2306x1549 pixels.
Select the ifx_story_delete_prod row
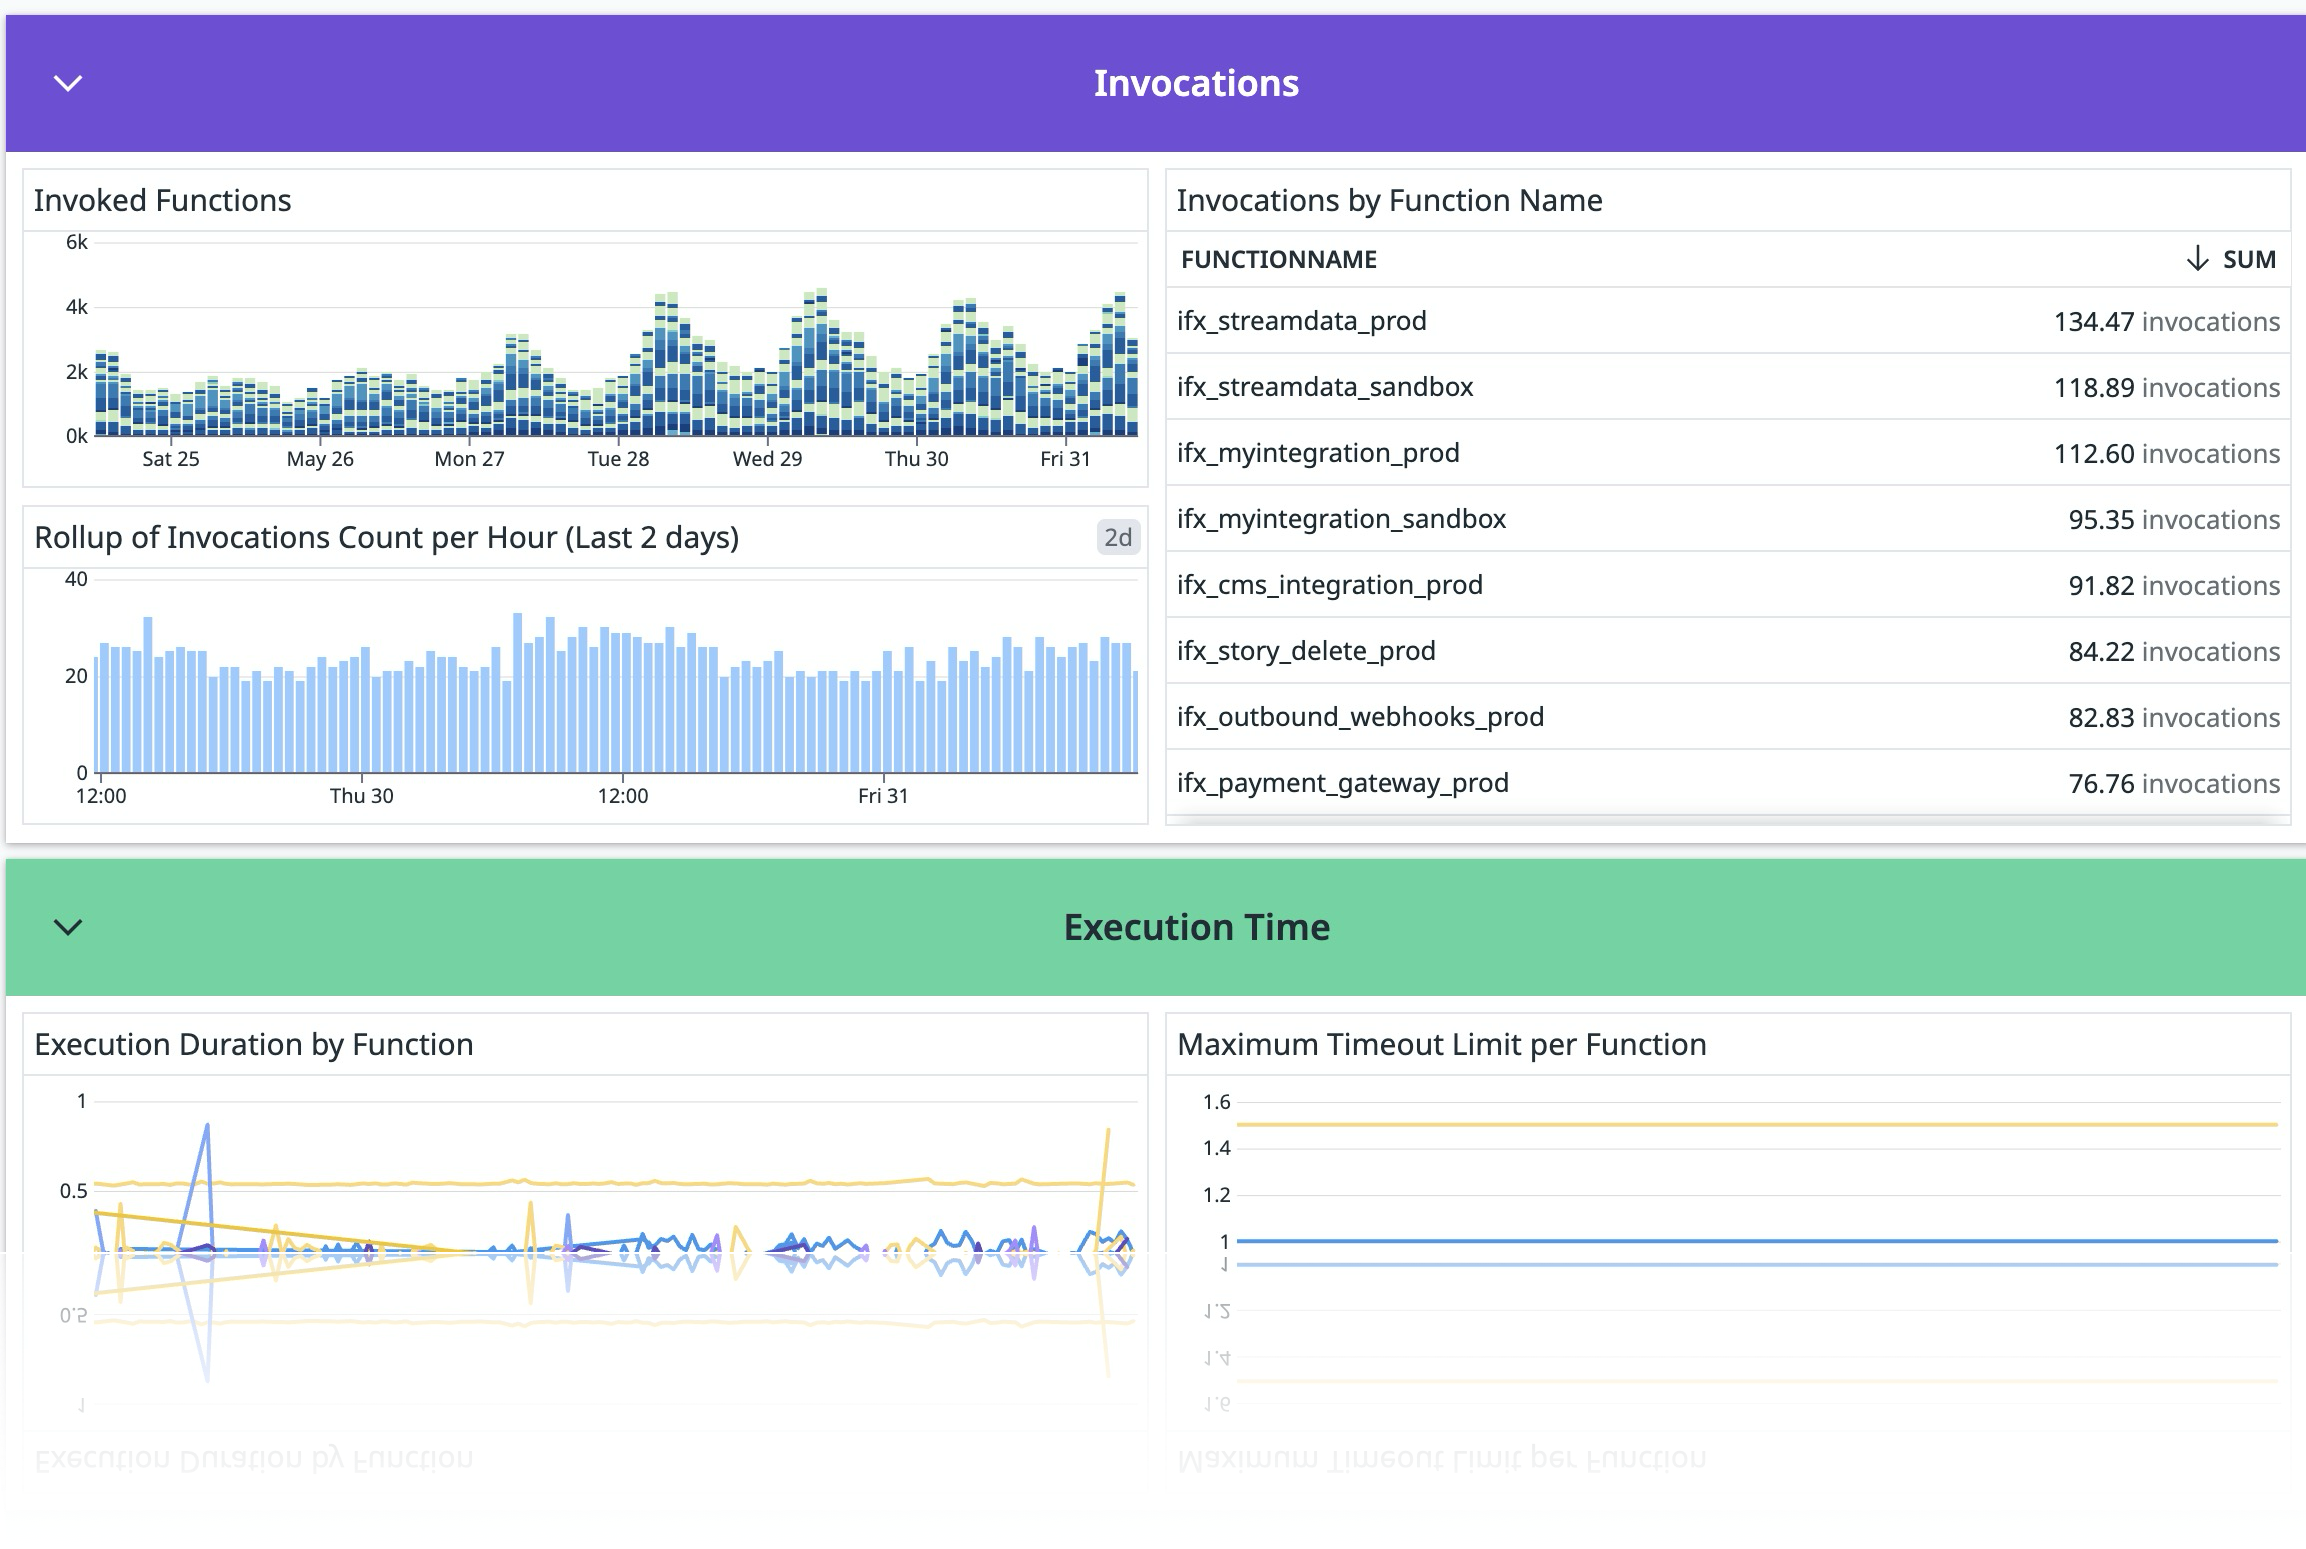coord(1728,651)
